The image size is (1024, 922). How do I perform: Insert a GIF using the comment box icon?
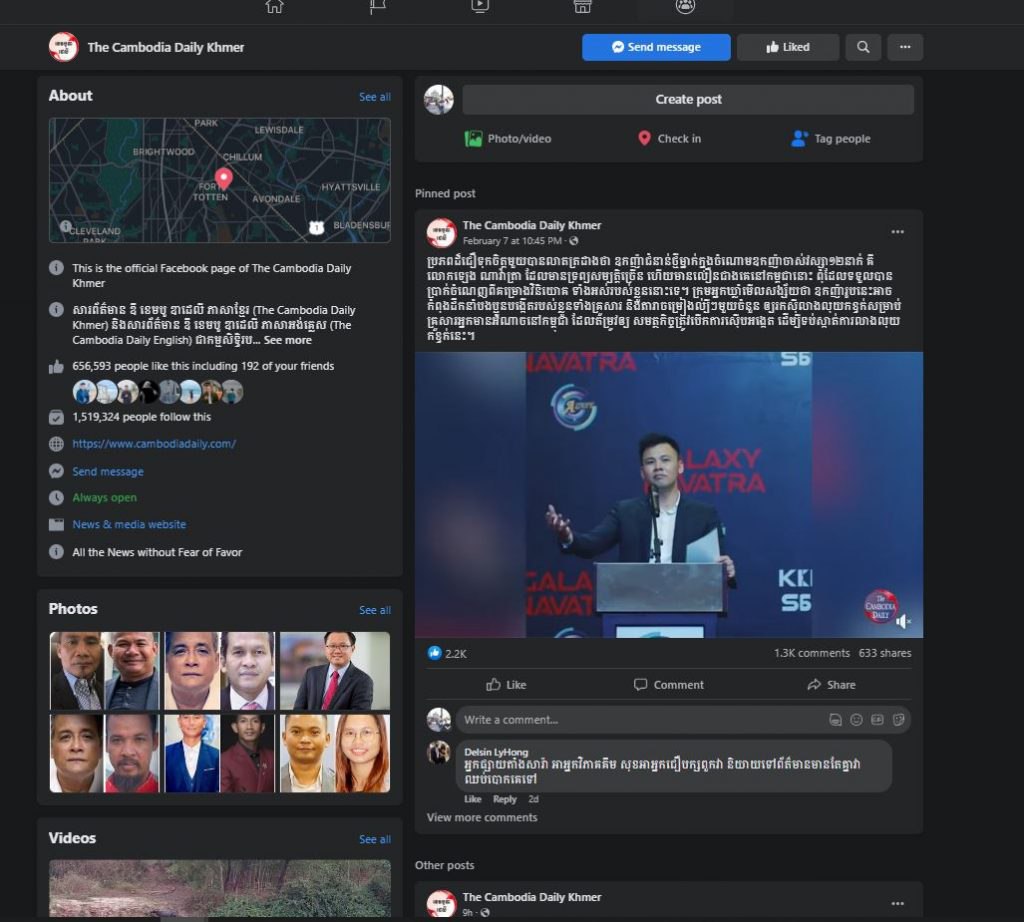point(877,720)
